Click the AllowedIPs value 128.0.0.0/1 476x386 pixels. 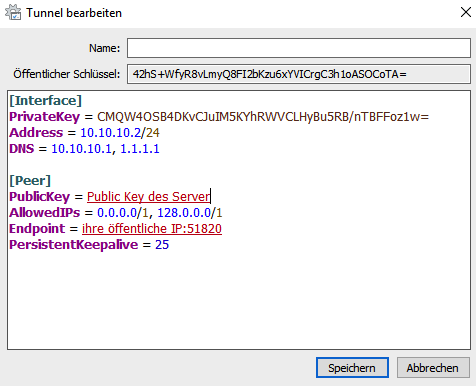[190, 213]
